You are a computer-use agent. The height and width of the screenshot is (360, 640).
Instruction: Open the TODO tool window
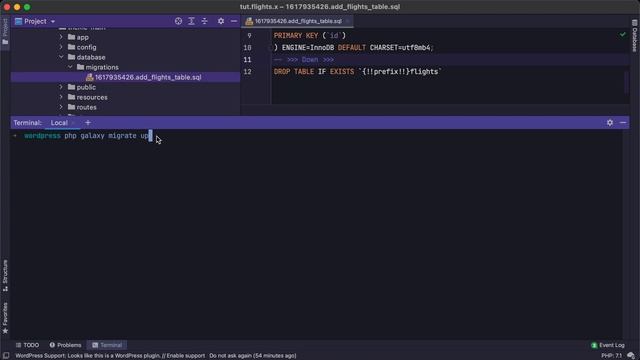click(27, 345)
